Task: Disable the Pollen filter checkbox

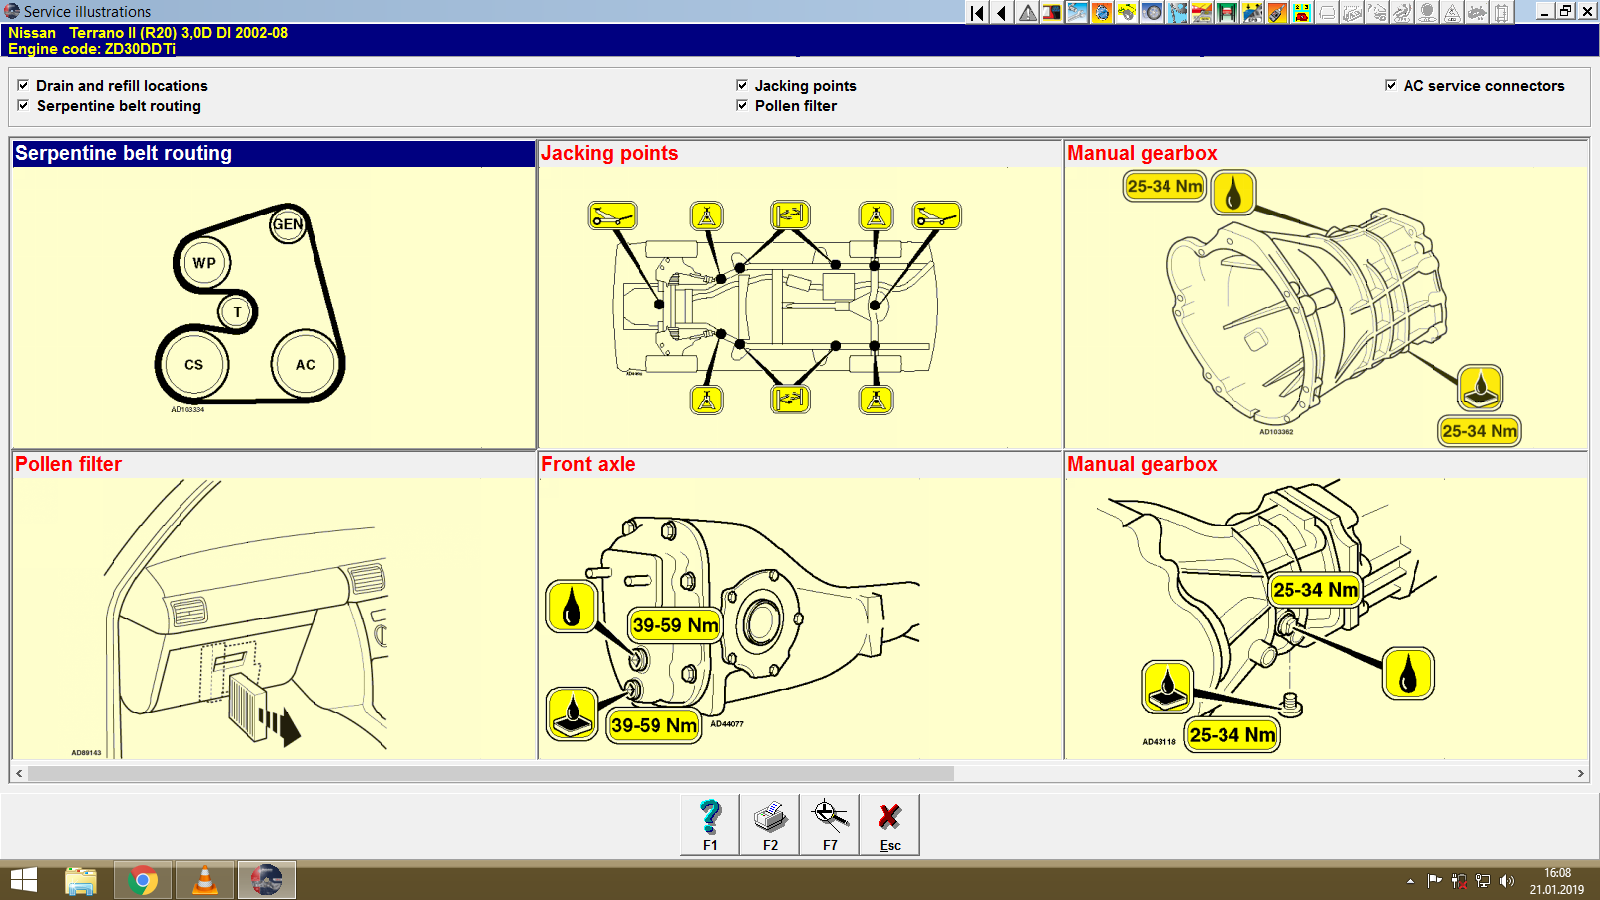Action: click(741, 106)
